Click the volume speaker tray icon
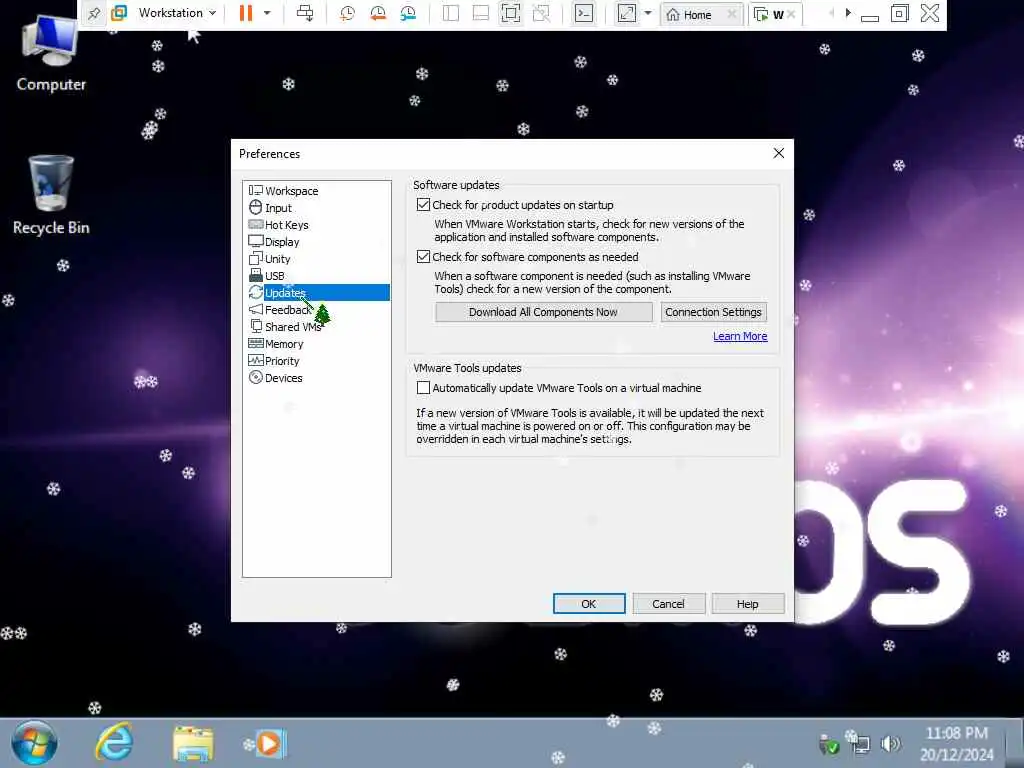1024x768 pixels. click(x=889, y=743)
